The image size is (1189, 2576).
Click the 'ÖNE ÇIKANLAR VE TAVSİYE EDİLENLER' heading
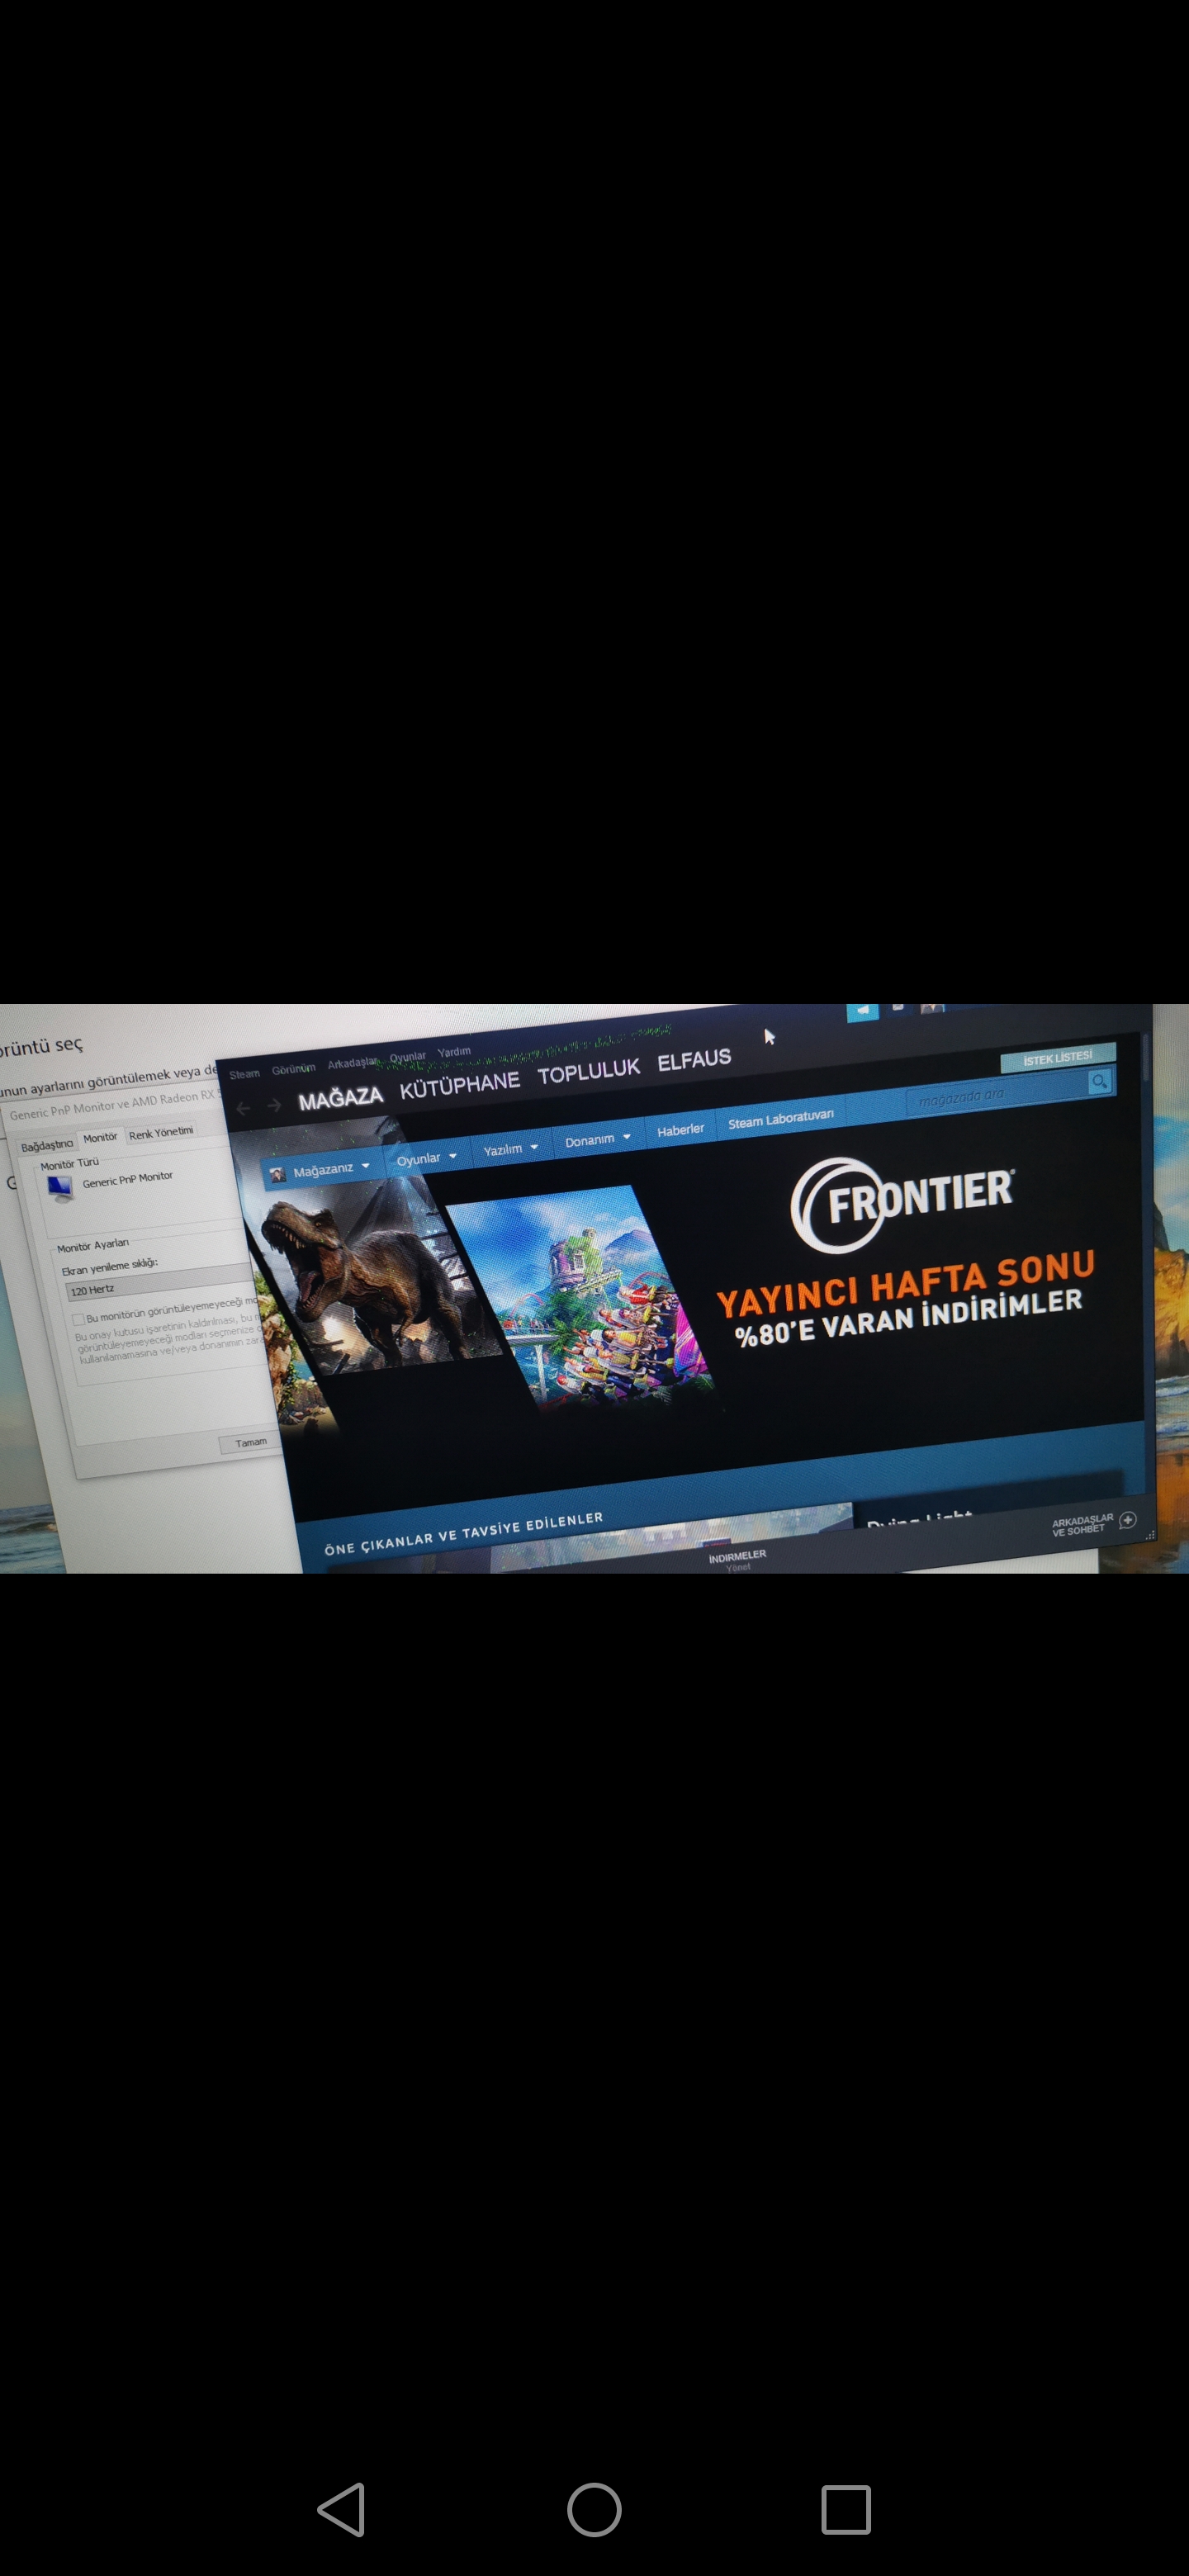tap(464, 1533)
